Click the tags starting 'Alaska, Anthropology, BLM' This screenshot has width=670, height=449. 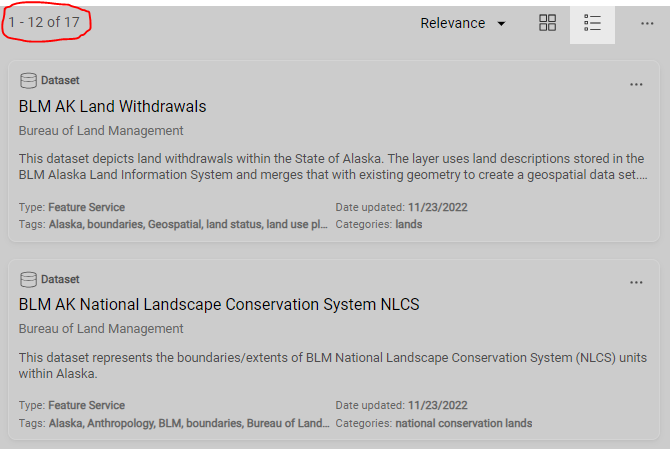coord(189,423)
